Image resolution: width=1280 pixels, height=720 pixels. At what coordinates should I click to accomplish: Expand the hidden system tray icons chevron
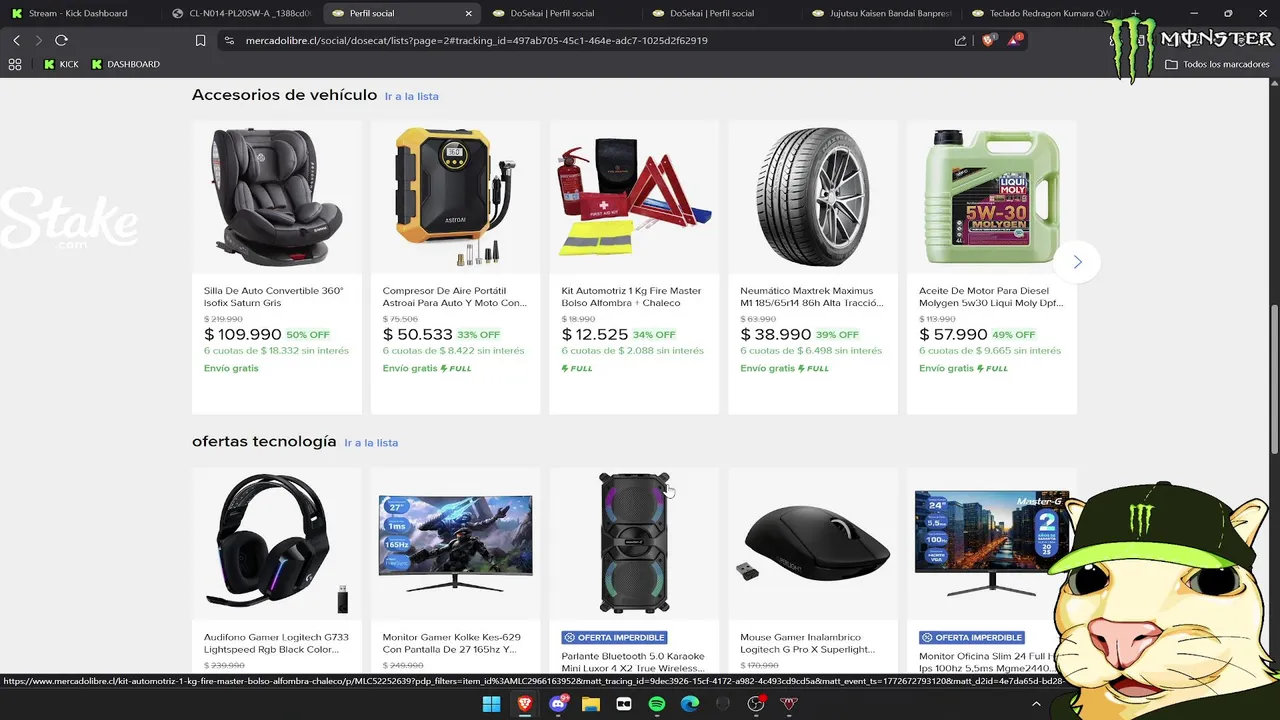pos(1036,704)
